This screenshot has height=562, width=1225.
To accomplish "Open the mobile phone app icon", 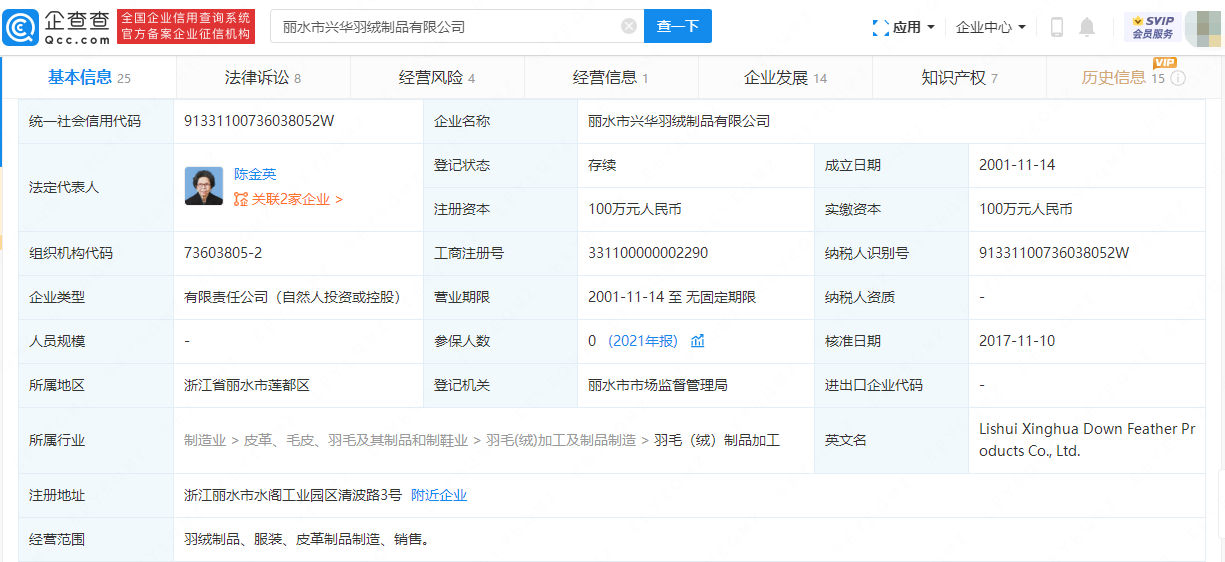I will pos(1056,27).
